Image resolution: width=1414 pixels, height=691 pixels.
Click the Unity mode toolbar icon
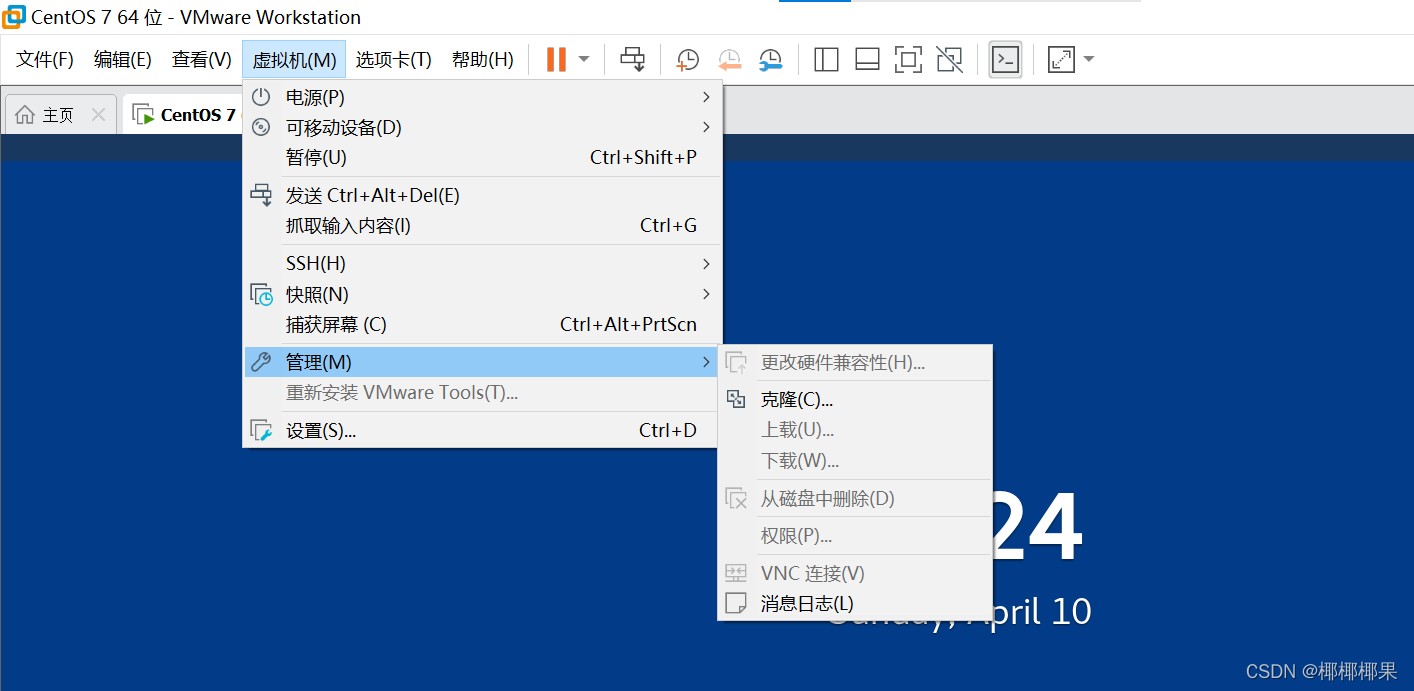pyautogui.click(x=949, y=60)
